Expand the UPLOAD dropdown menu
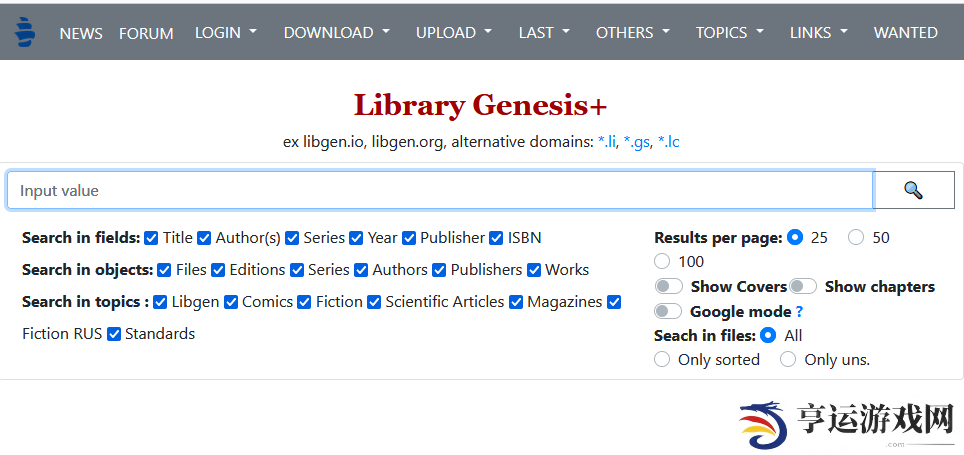The height and width of the screenshot is (455, 964). pos(454,33)
